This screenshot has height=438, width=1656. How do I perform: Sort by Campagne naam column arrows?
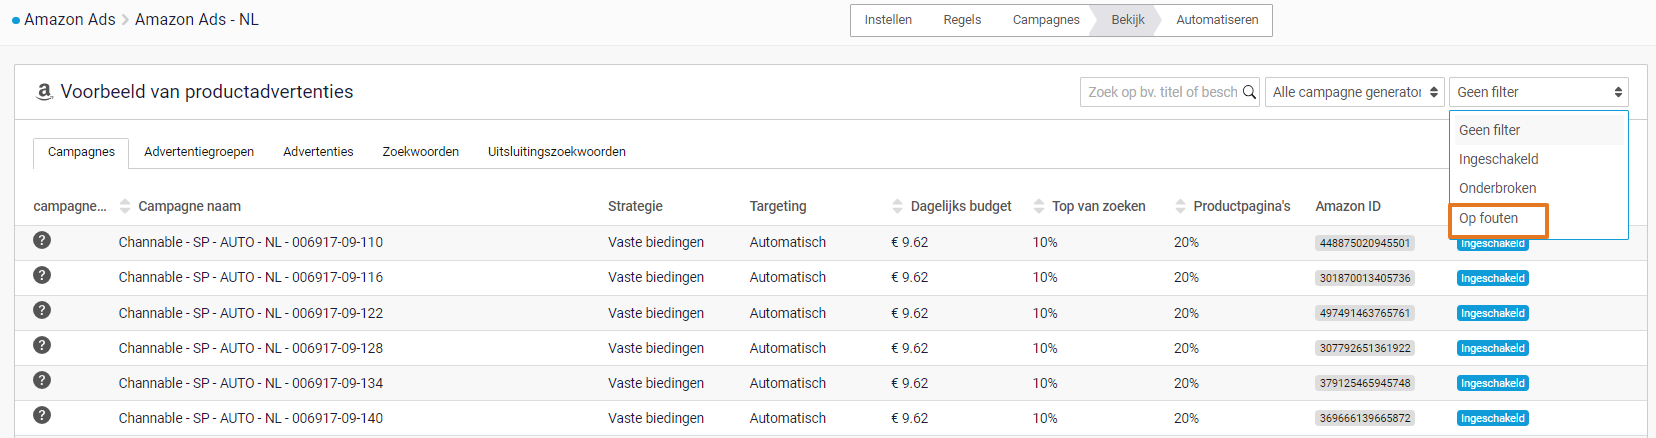[x=125, y=206]
